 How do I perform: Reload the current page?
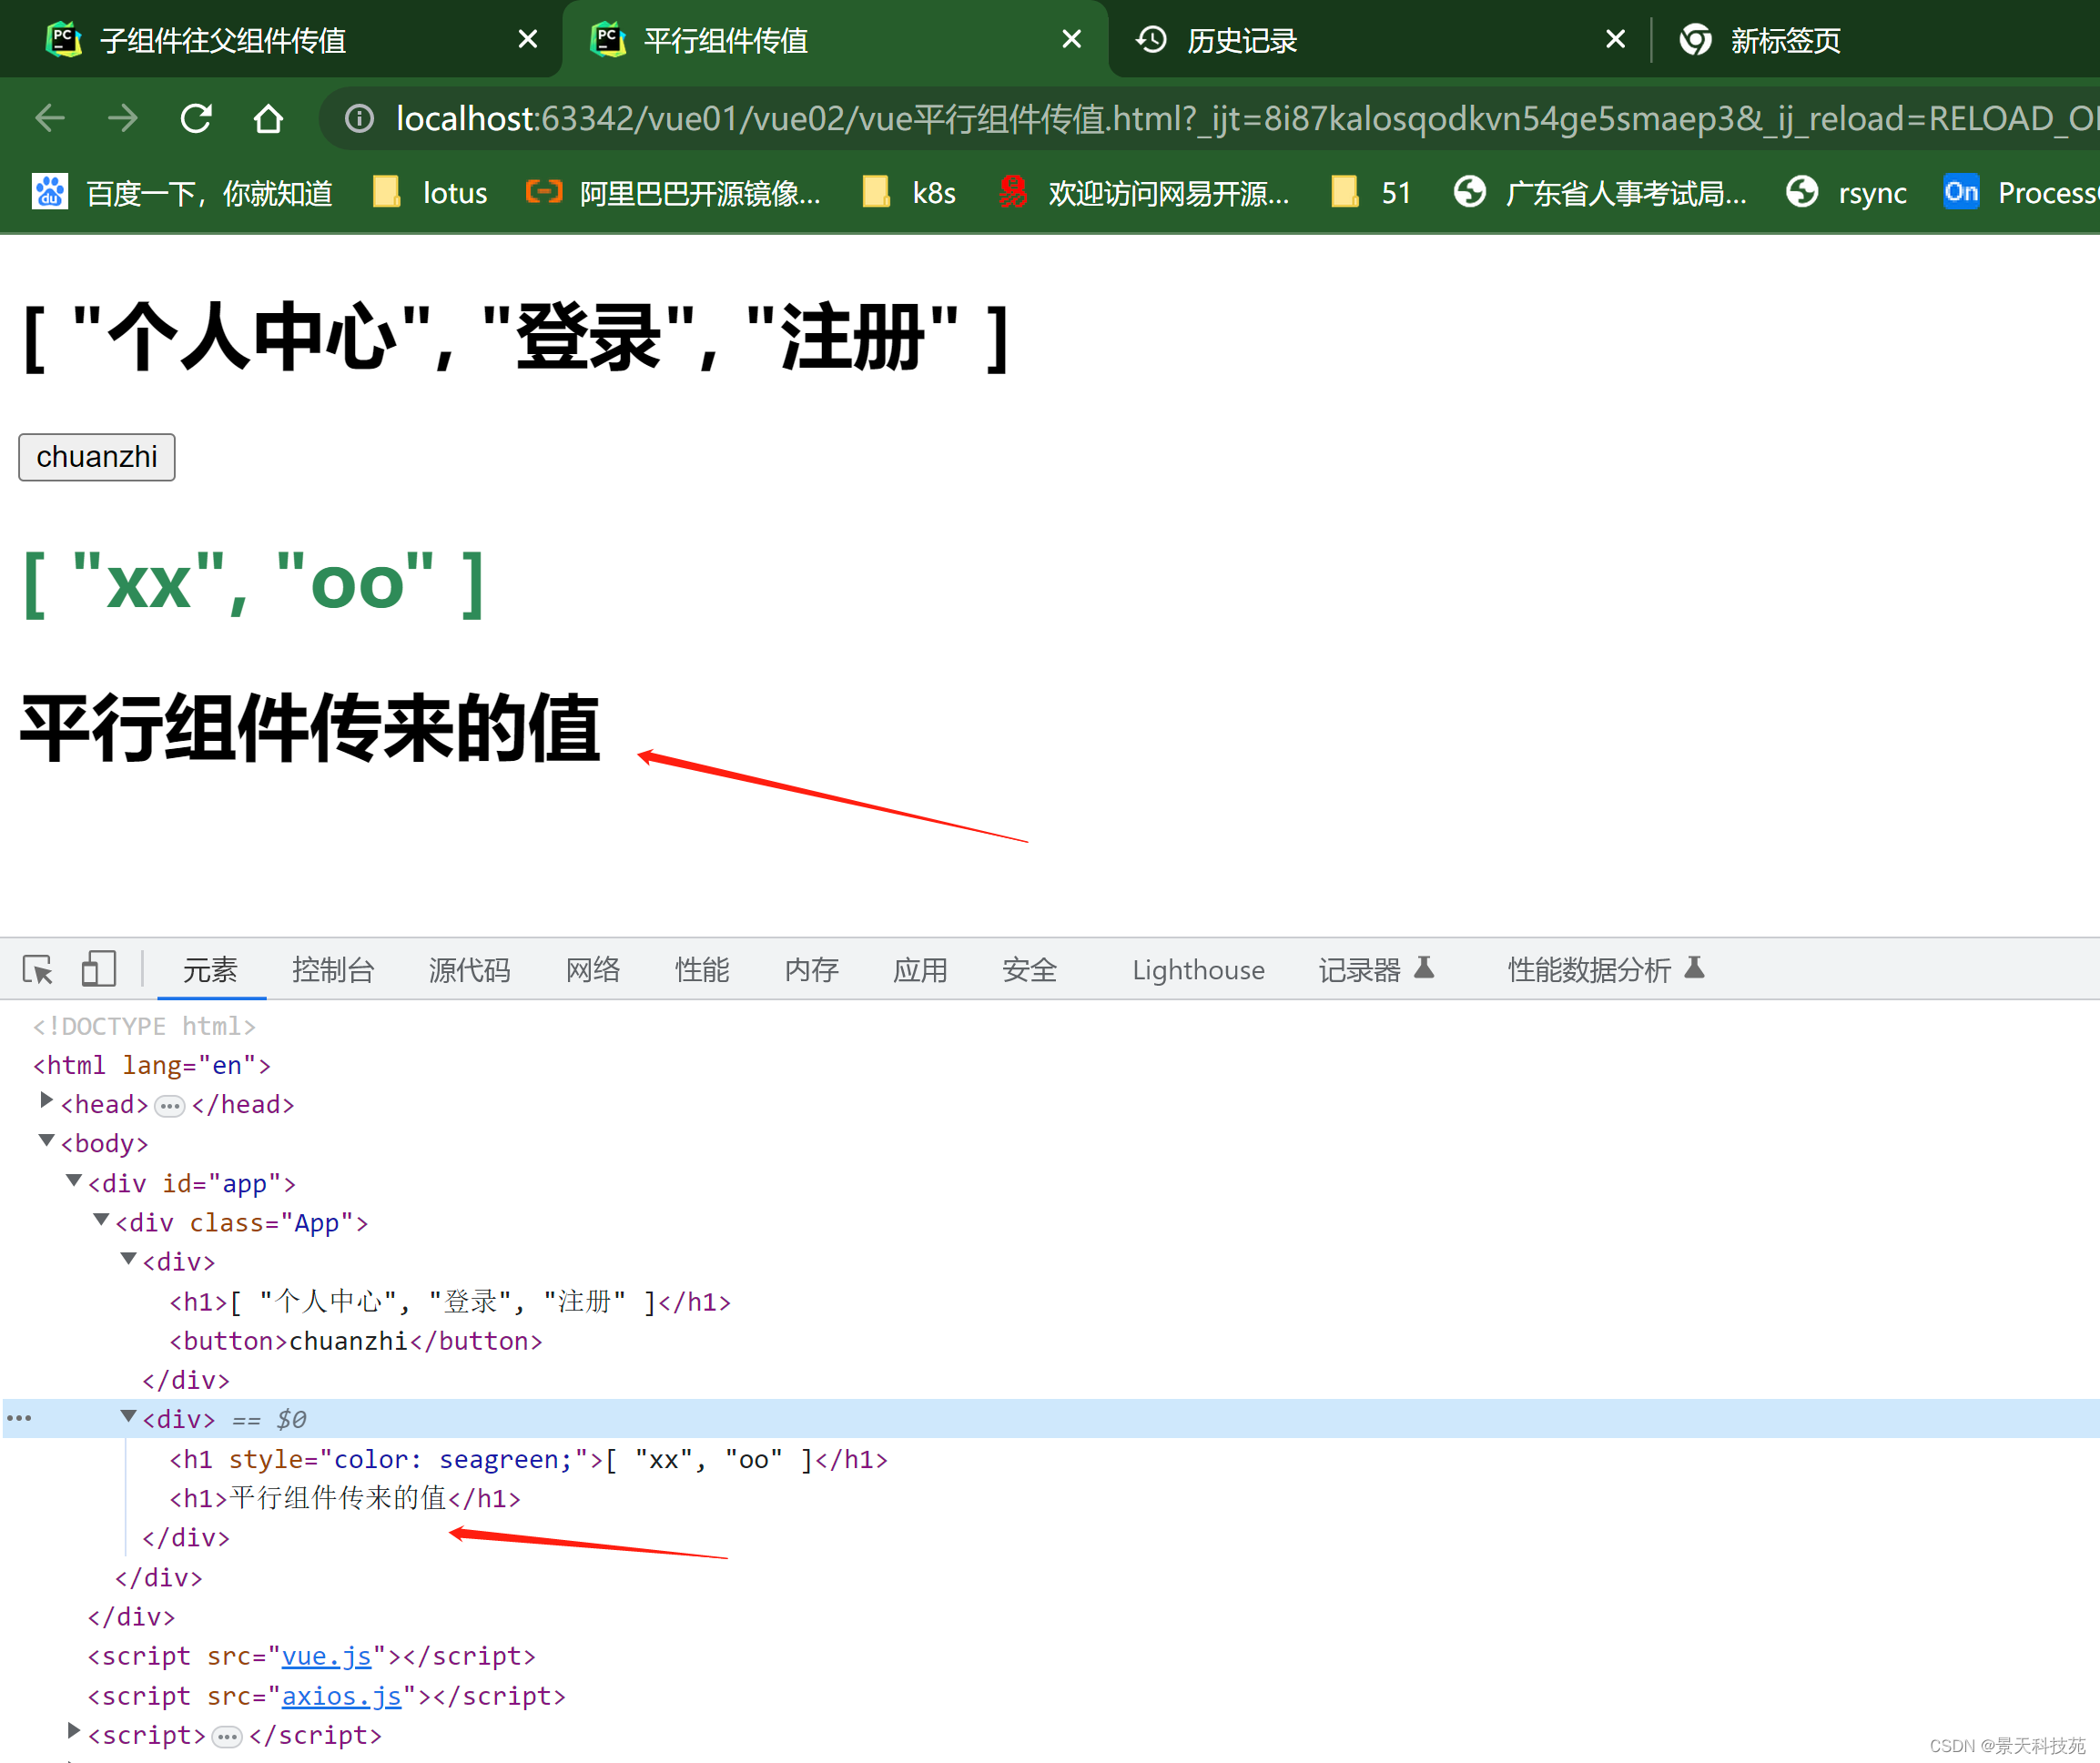[196, 119]
